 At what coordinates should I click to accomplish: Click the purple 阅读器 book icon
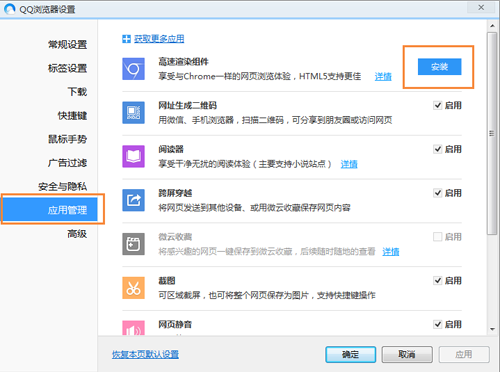pyautogui.click(x=133, y=156)
